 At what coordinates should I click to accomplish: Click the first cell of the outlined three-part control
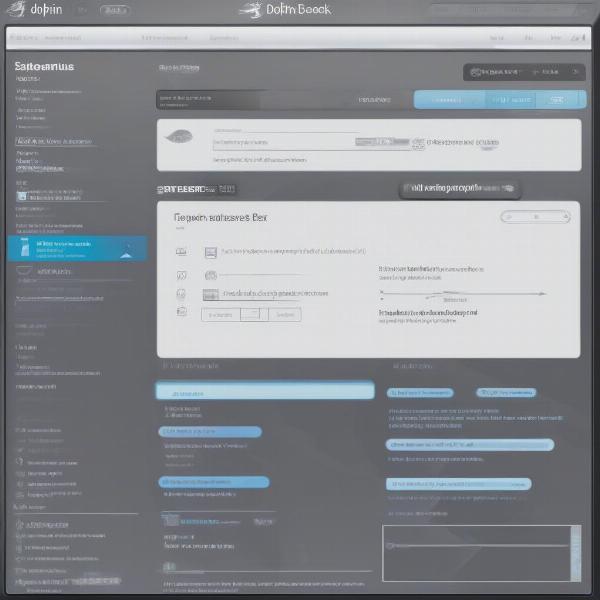click(x=221, y=315)
